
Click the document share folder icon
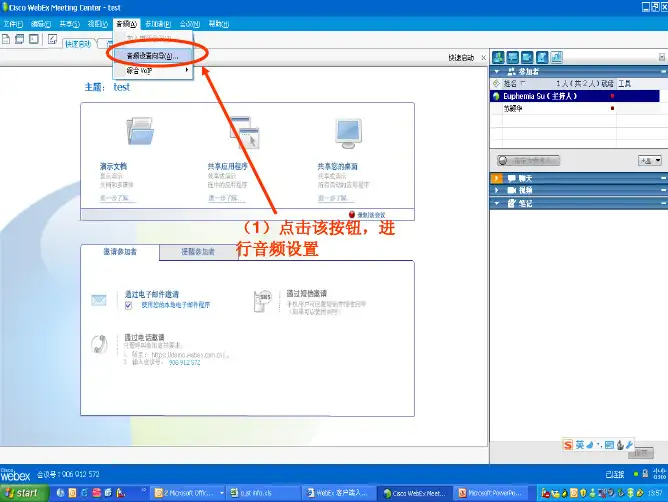click(x=139, y=131)
